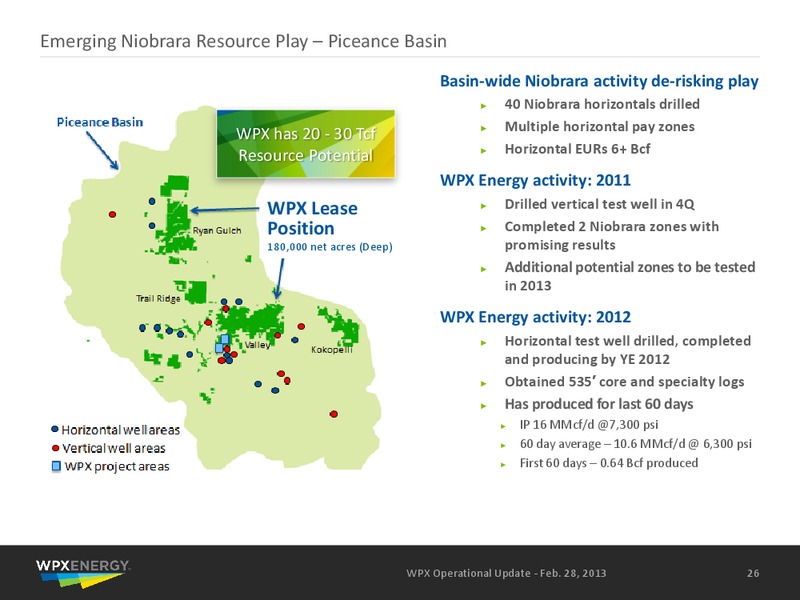This screenshot has width=800, height=600.
Task: Click 'Horizontal EURs 6+ Bcf' bullet
Action: [x=578, y=149]
